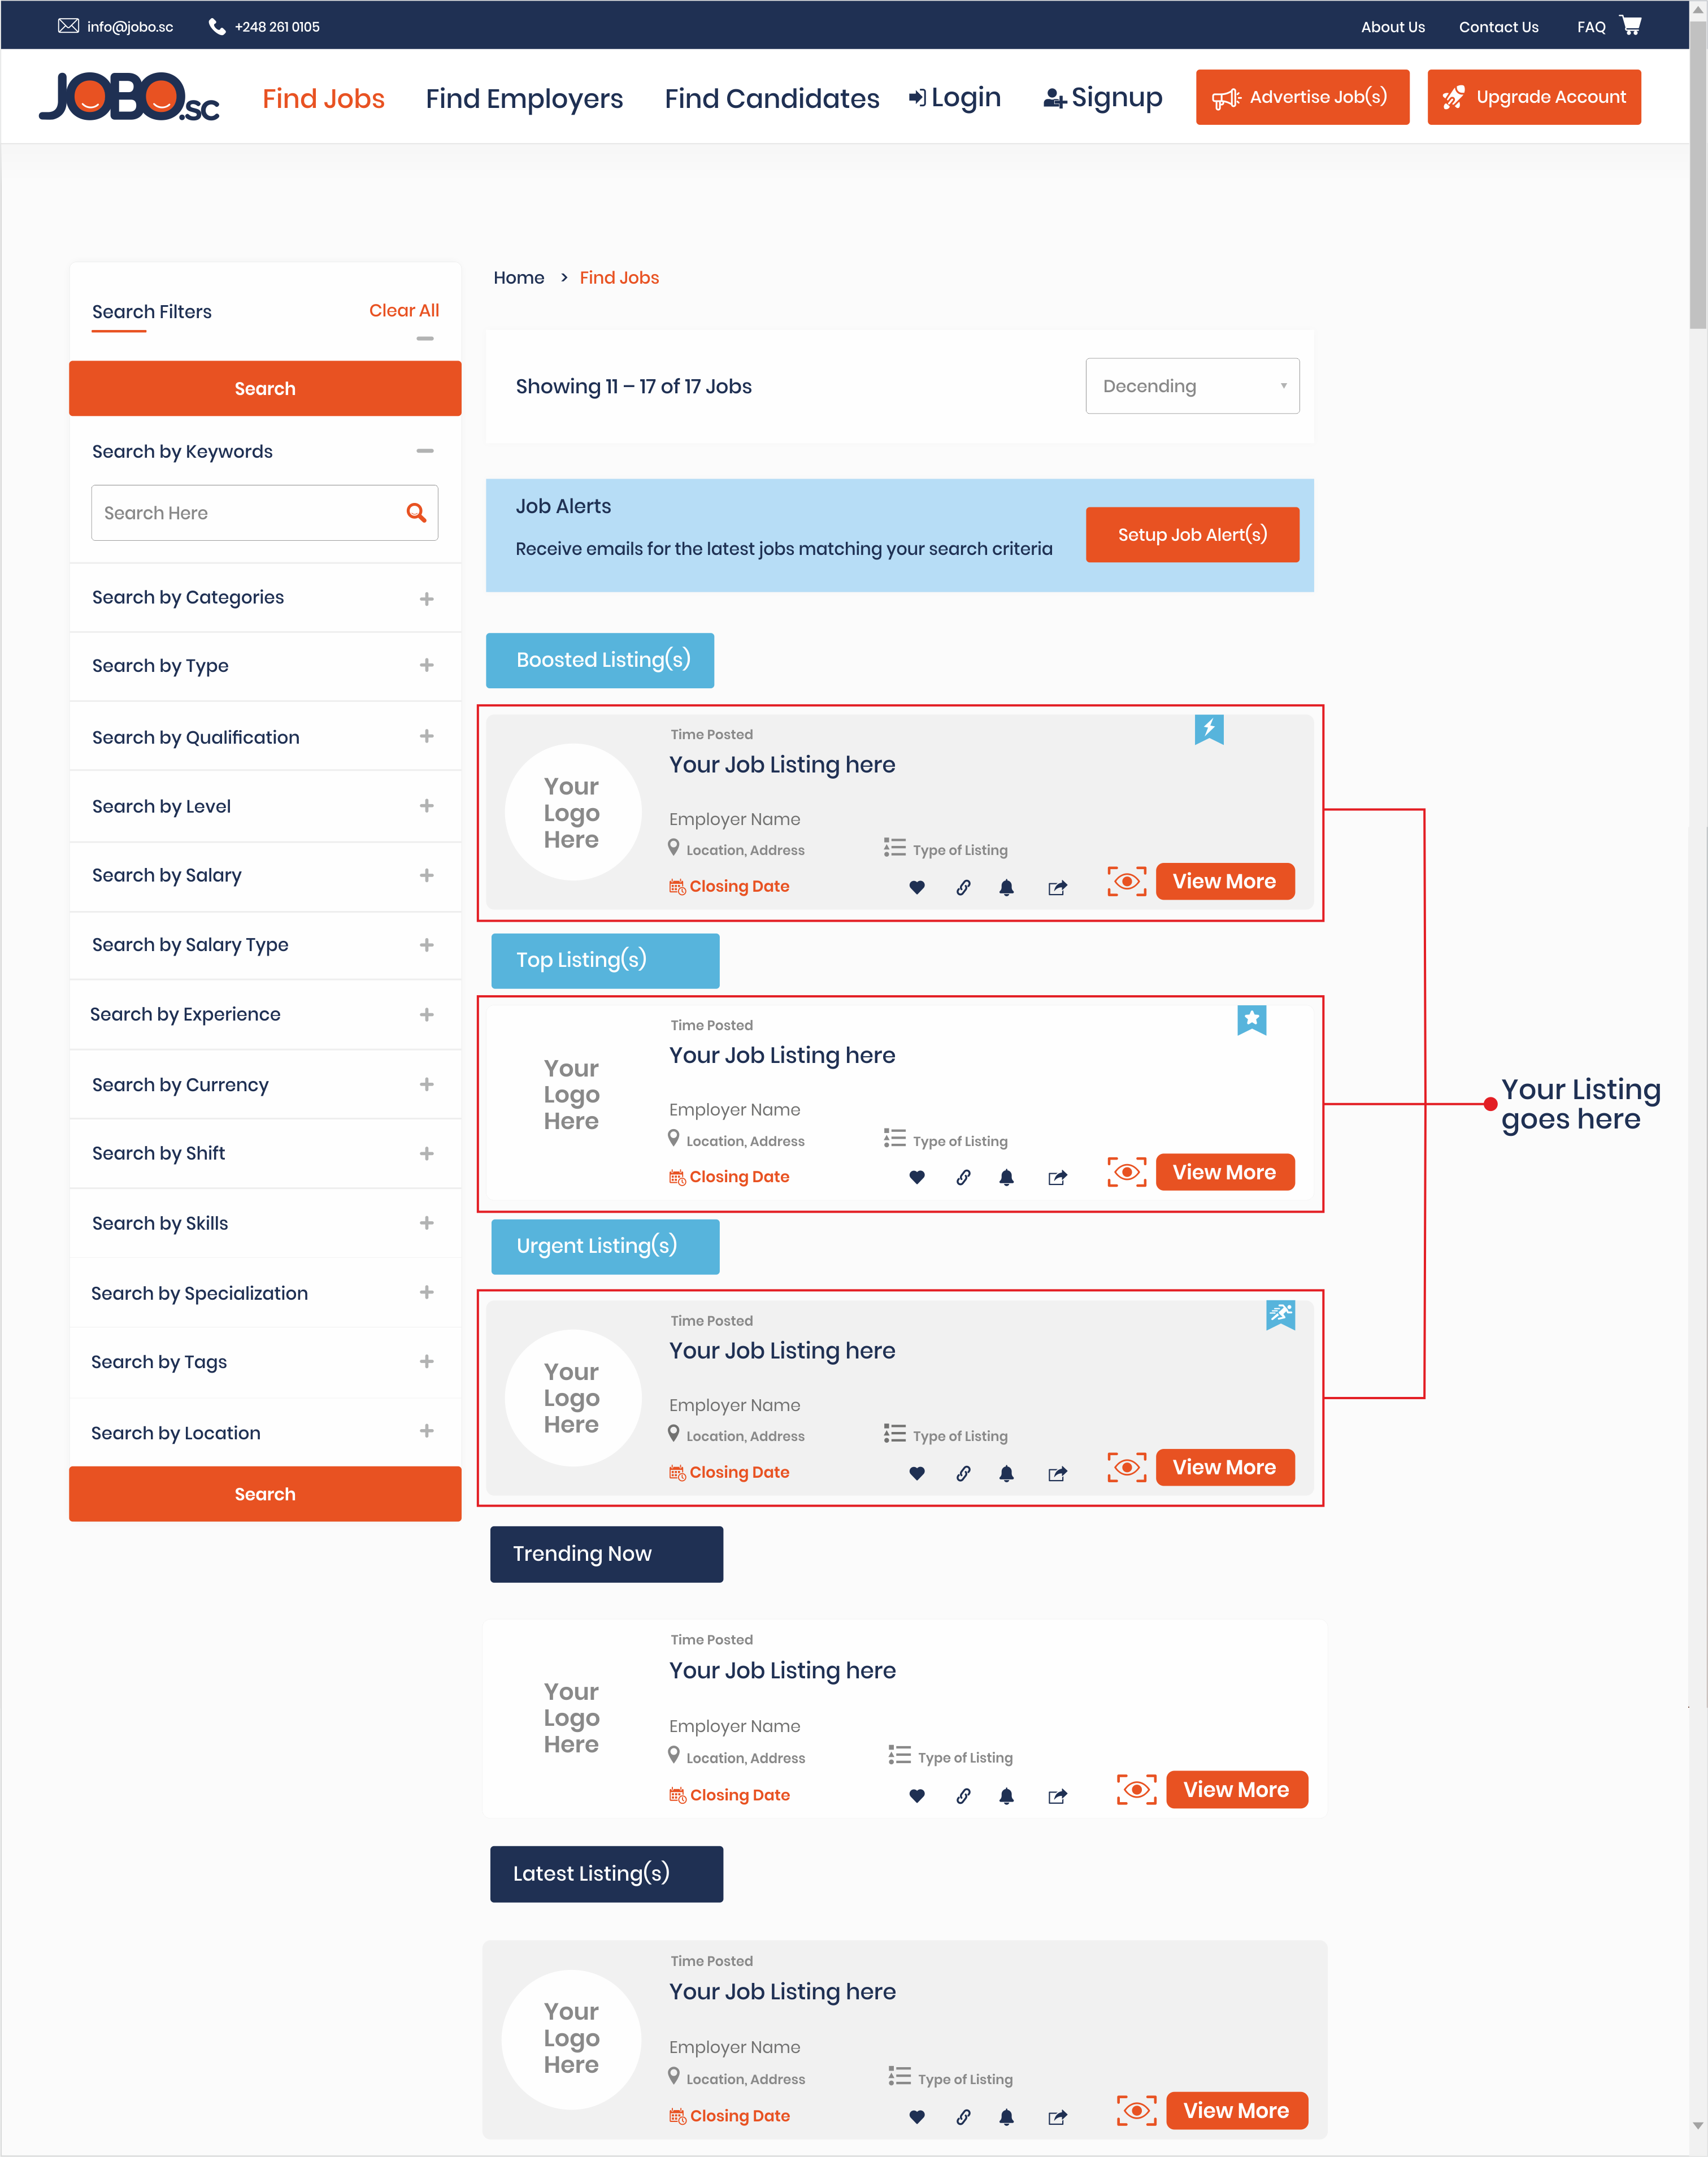The height and width of the screenshot is (2157, 1708).
Task: Copy the link icon on the Top Listing
Action: point(963,1178)
